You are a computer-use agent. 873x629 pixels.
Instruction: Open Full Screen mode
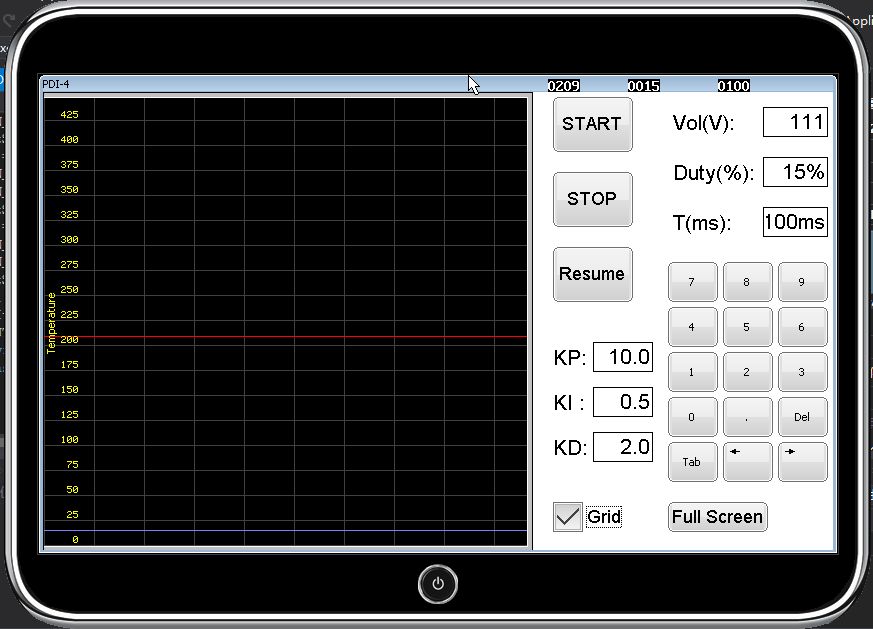pyautogui.click(x=717, y=517)
